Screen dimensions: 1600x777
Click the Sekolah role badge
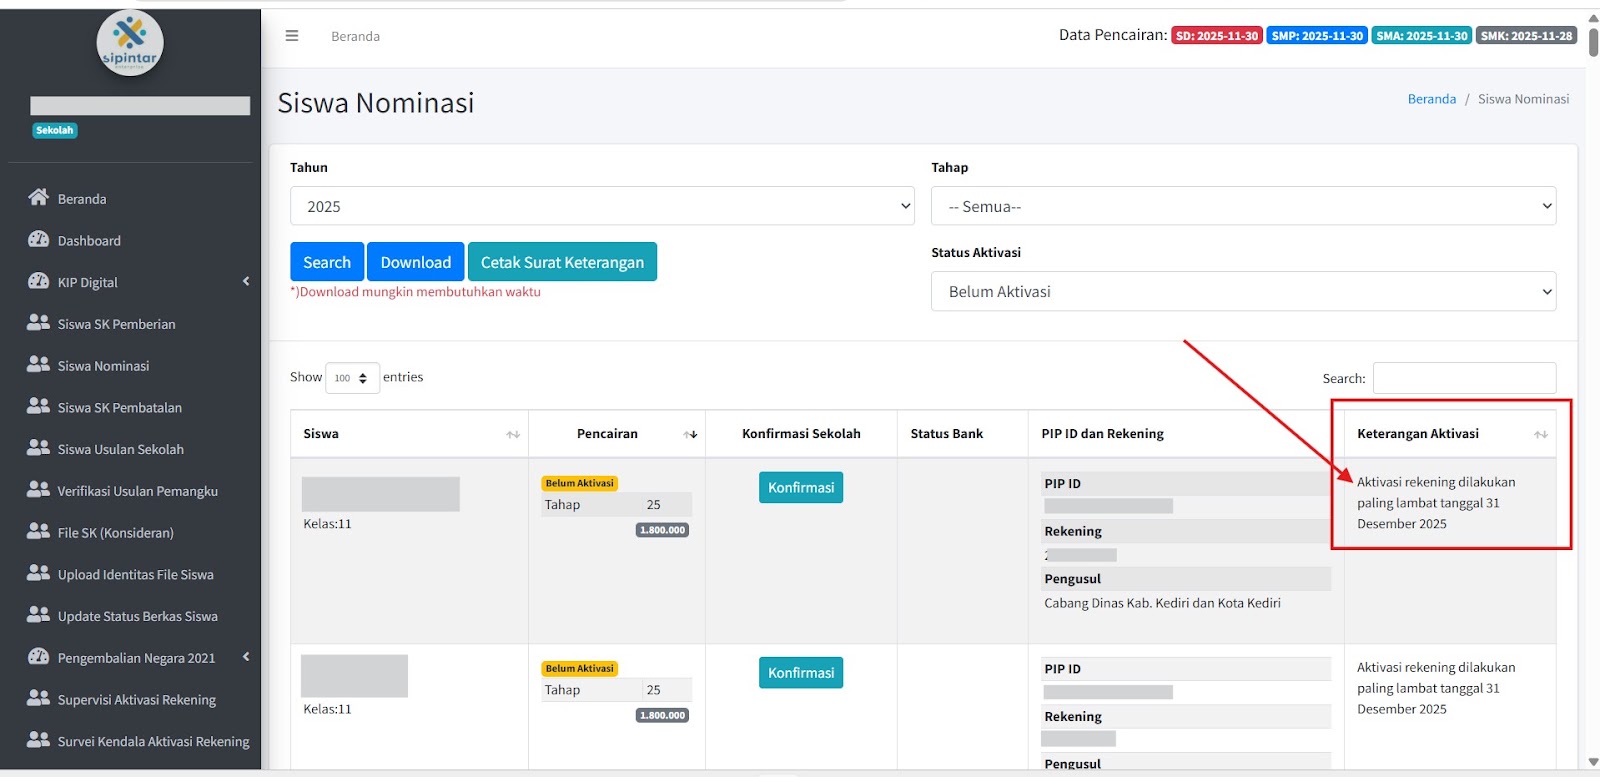[x=55, y=130]
